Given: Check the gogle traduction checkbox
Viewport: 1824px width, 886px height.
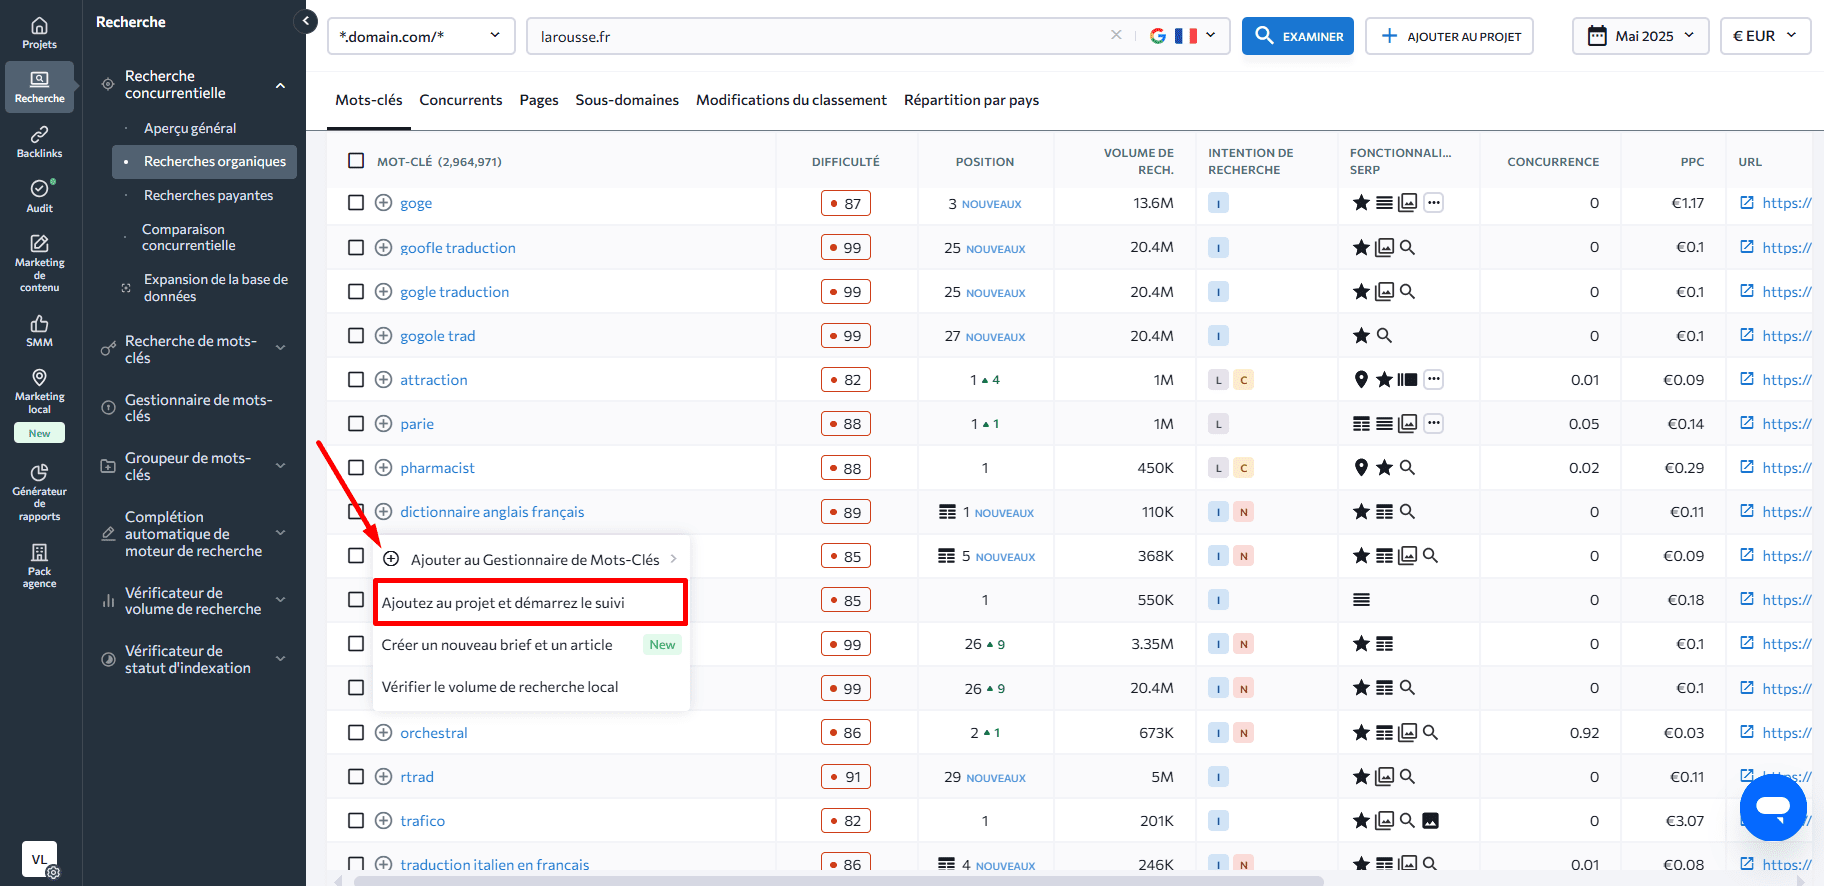Looking at the screenshot, I should coord(356,292).
